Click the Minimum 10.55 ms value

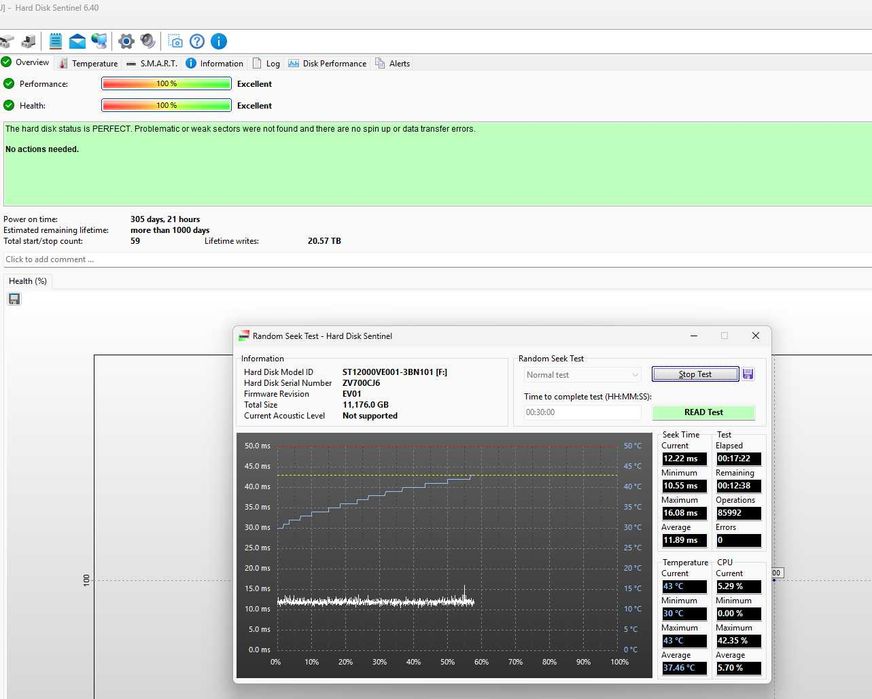[x=684, y=486]
